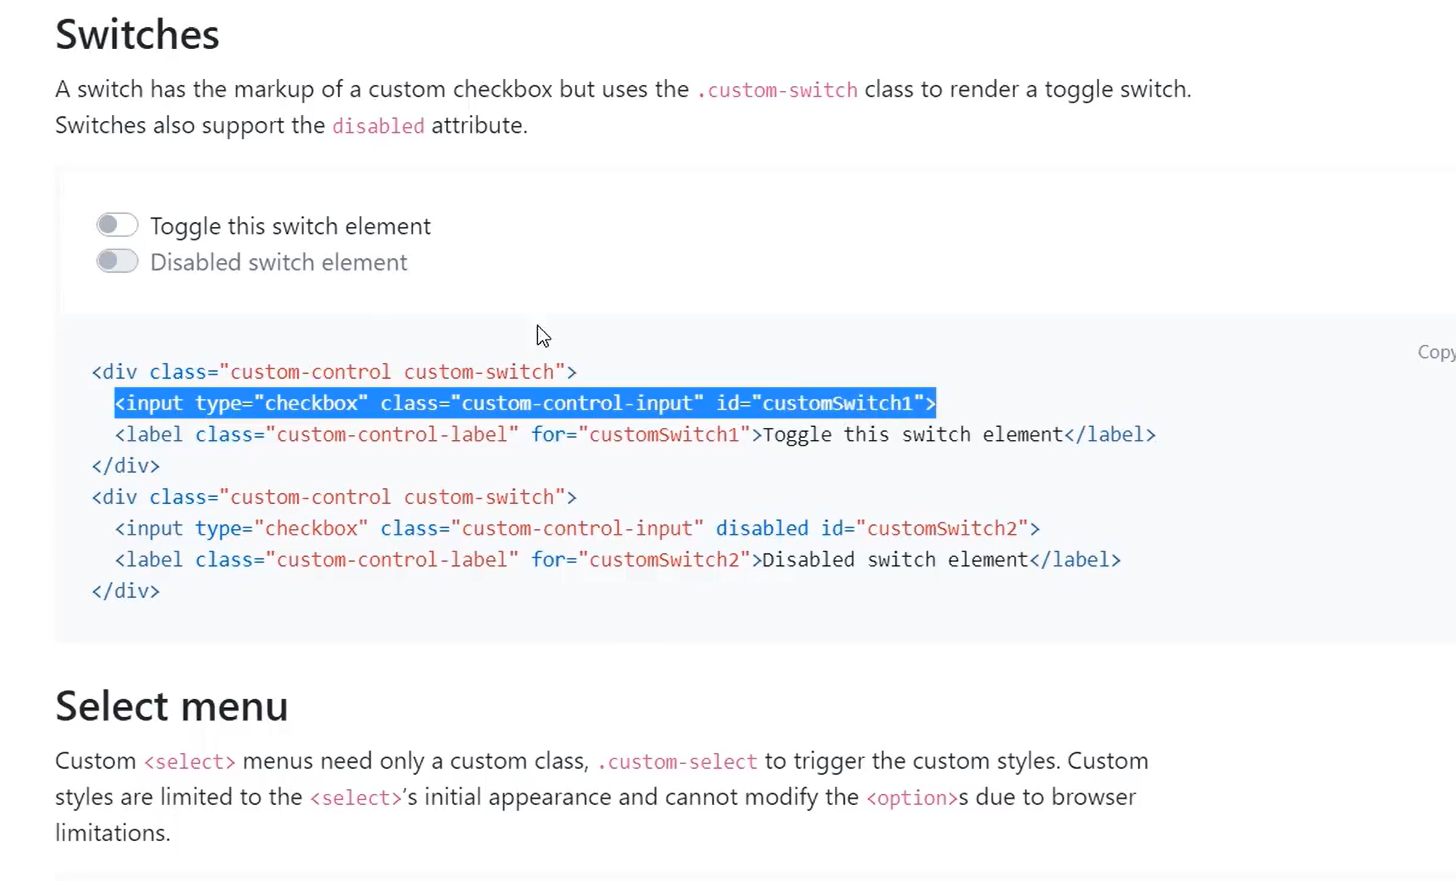Click the last closing </div> code line
Screen dimensions: 1456x881
coord(126,590)
